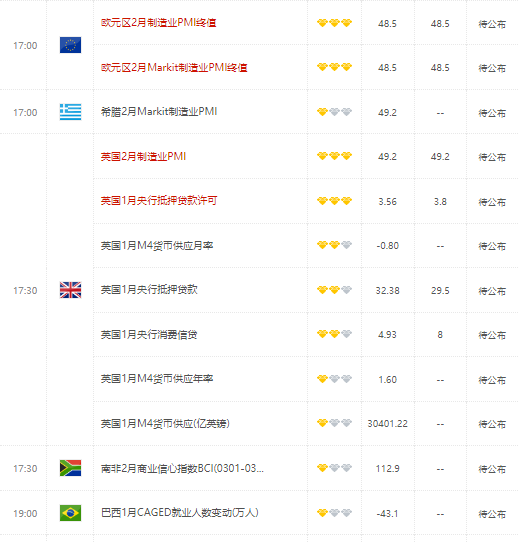
Task: Open 巴西1月CAGED就业人数变动(万人) link
Action: pos(180,513)
